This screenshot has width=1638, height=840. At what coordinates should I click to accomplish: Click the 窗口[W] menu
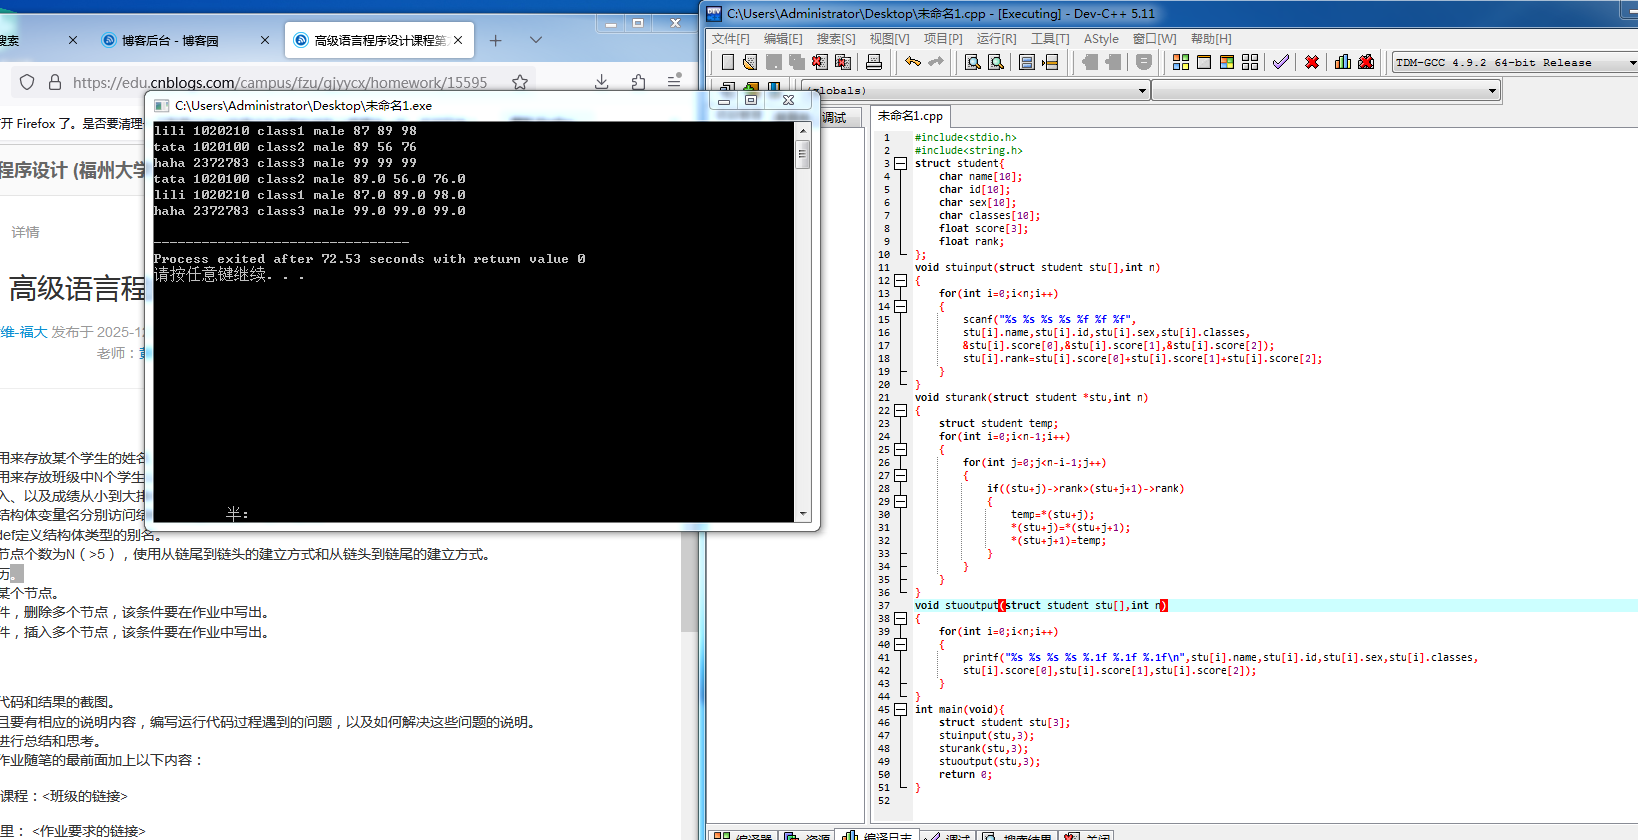coord(1154,38)
